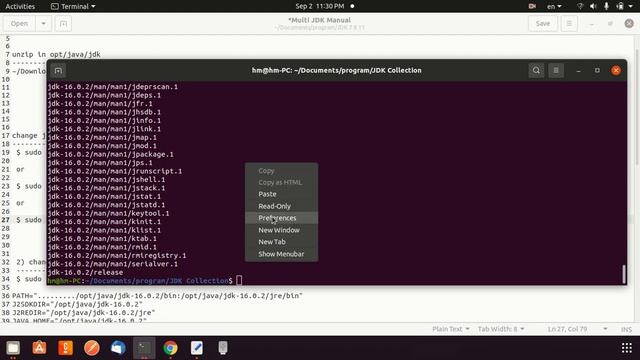Click the volume speaker icon
The height and width of the screenshot is (360, 640).
593,6
